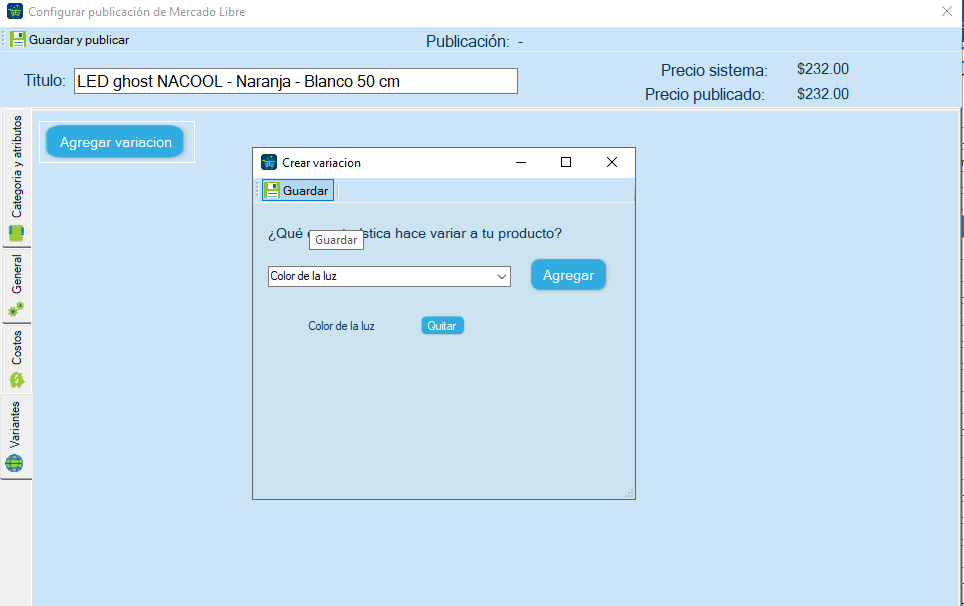The height and width of the screenshot is (606, 964).
Task: Maximize the Crear variacion dialog
Action: [x=566, y=162]
